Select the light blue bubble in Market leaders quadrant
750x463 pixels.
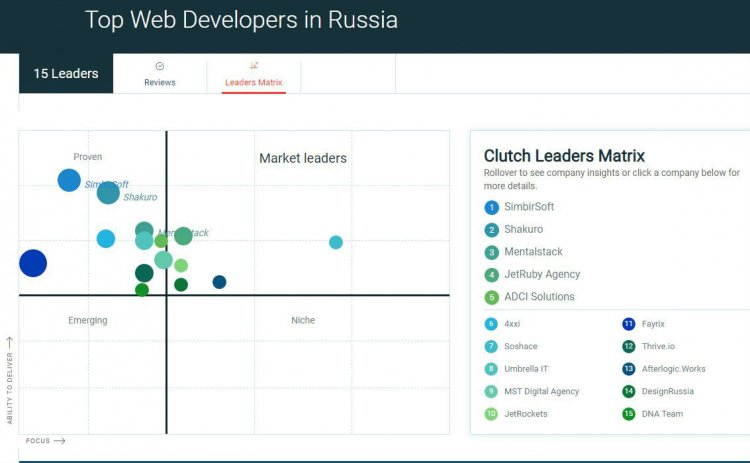click(336, 242)
